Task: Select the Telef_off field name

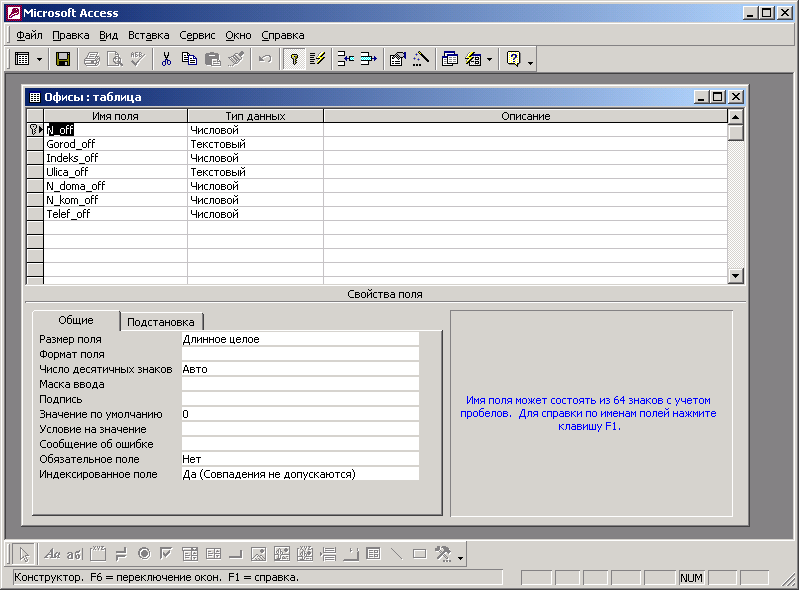Action: coord(116,214)
